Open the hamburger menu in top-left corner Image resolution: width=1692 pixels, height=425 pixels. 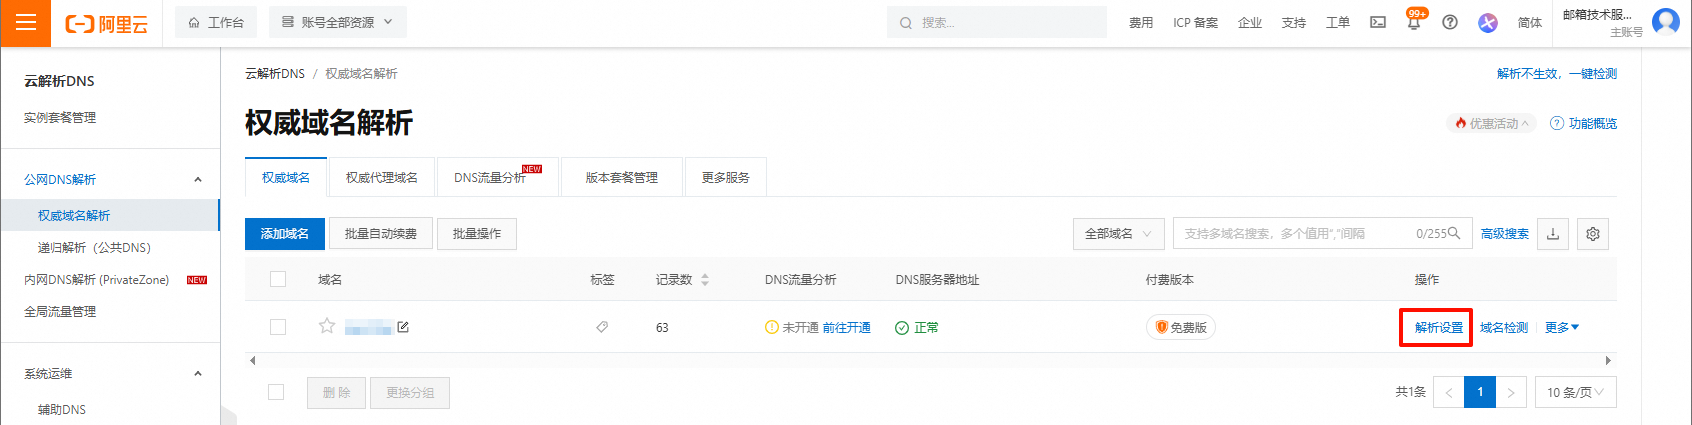[x=25, y=23]
